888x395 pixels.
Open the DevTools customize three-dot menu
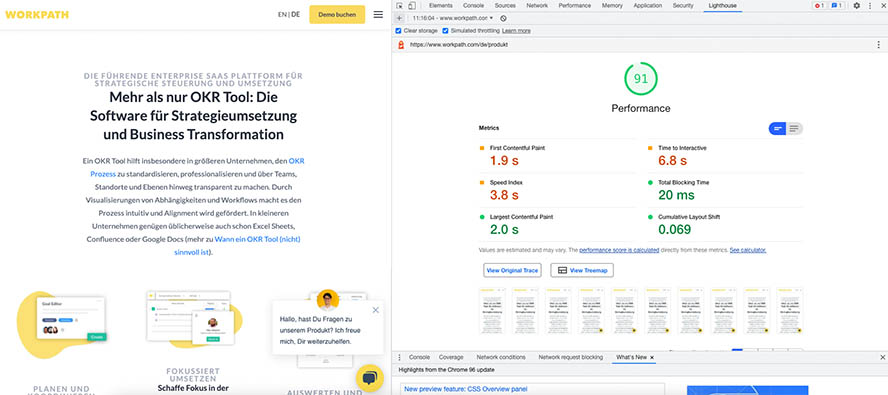tap(870, 6)
